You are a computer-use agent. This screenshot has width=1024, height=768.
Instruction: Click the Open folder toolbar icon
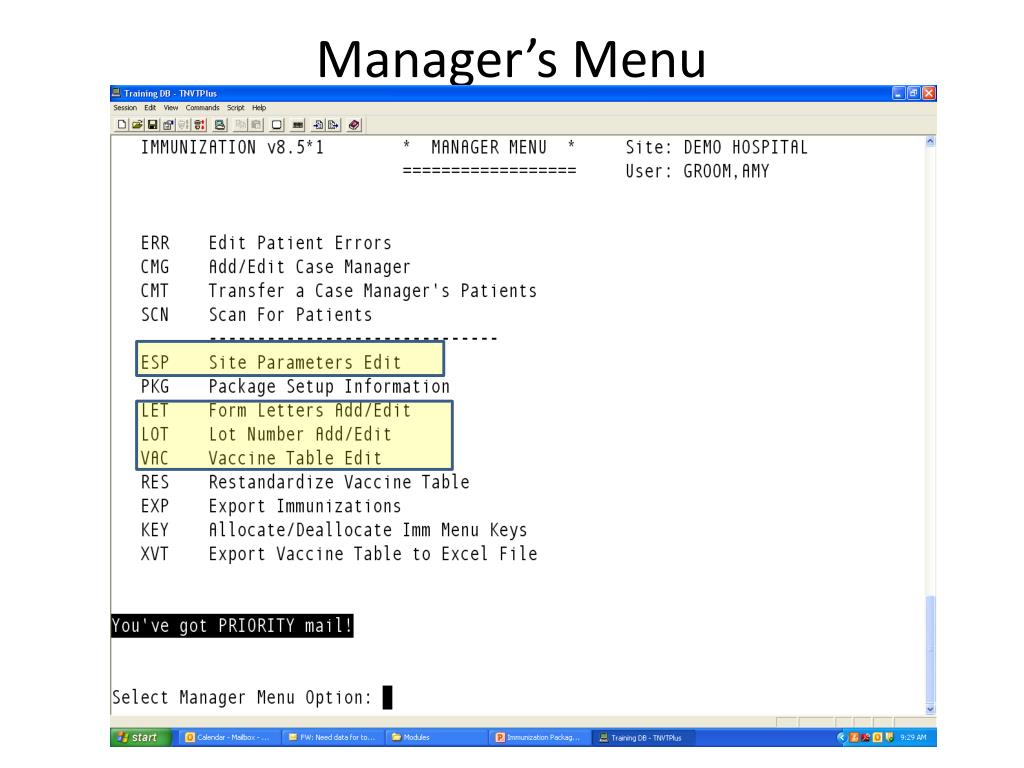(x=137, y=125)
